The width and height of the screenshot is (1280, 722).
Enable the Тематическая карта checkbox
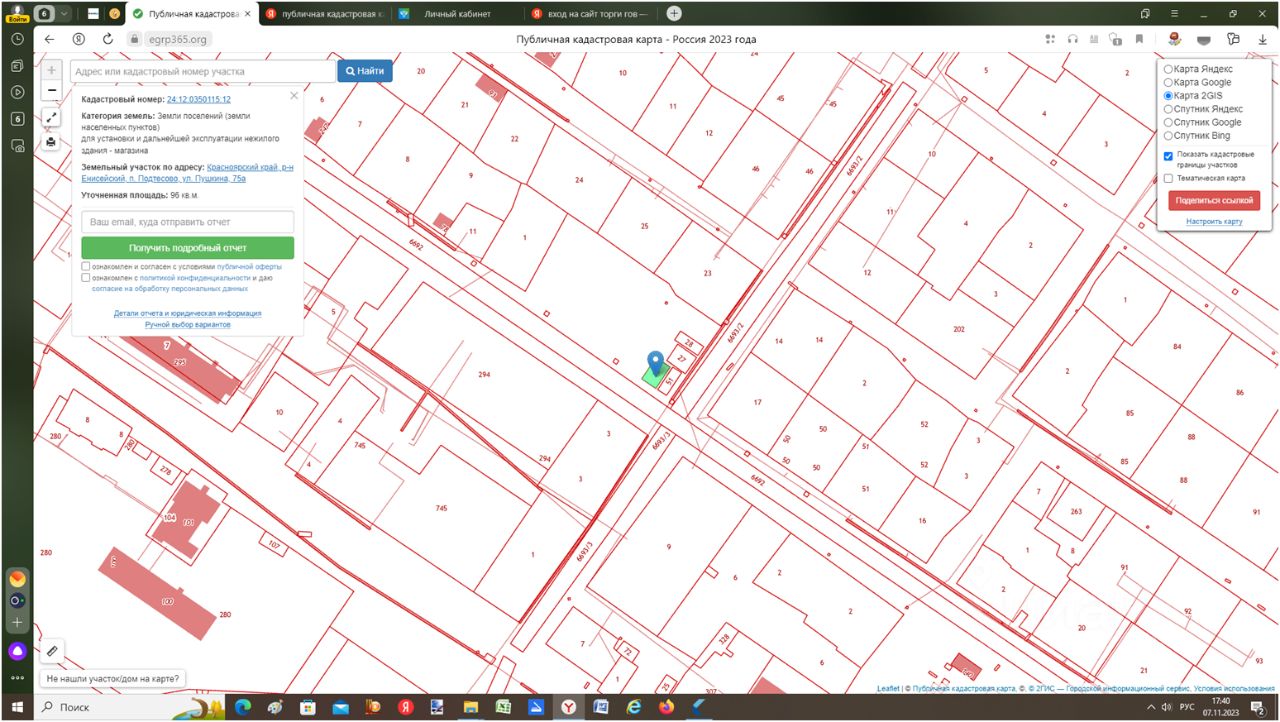pos(1168,178)
